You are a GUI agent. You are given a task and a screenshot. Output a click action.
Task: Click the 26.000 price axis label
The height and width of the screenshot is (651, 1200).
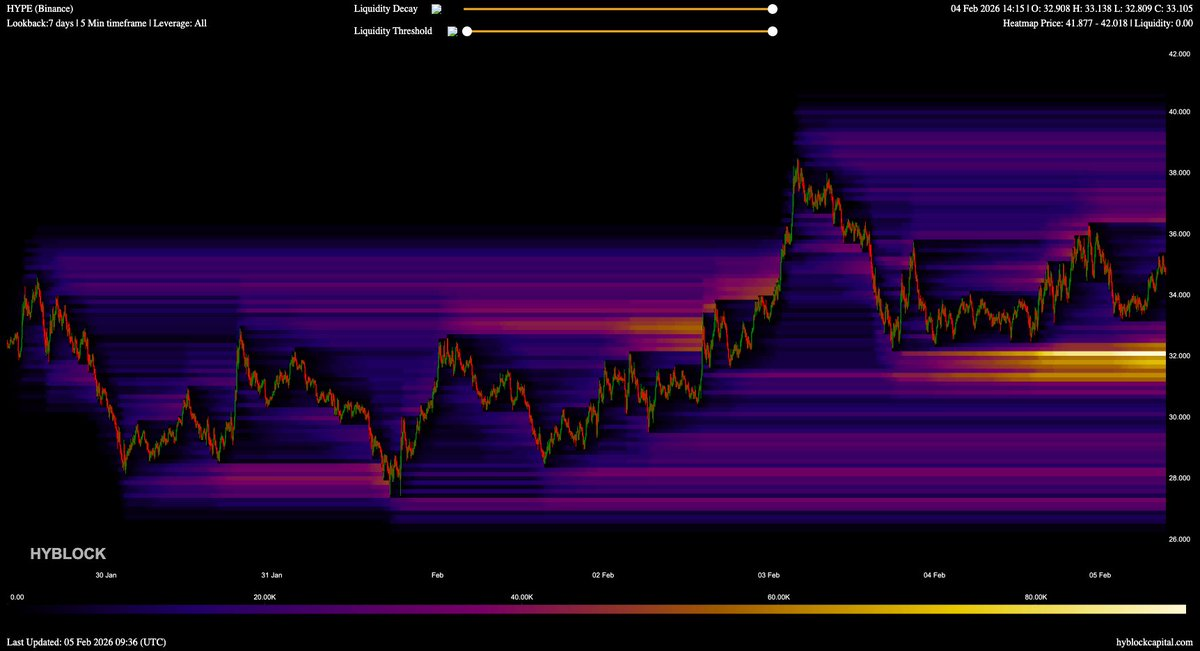1179,539
